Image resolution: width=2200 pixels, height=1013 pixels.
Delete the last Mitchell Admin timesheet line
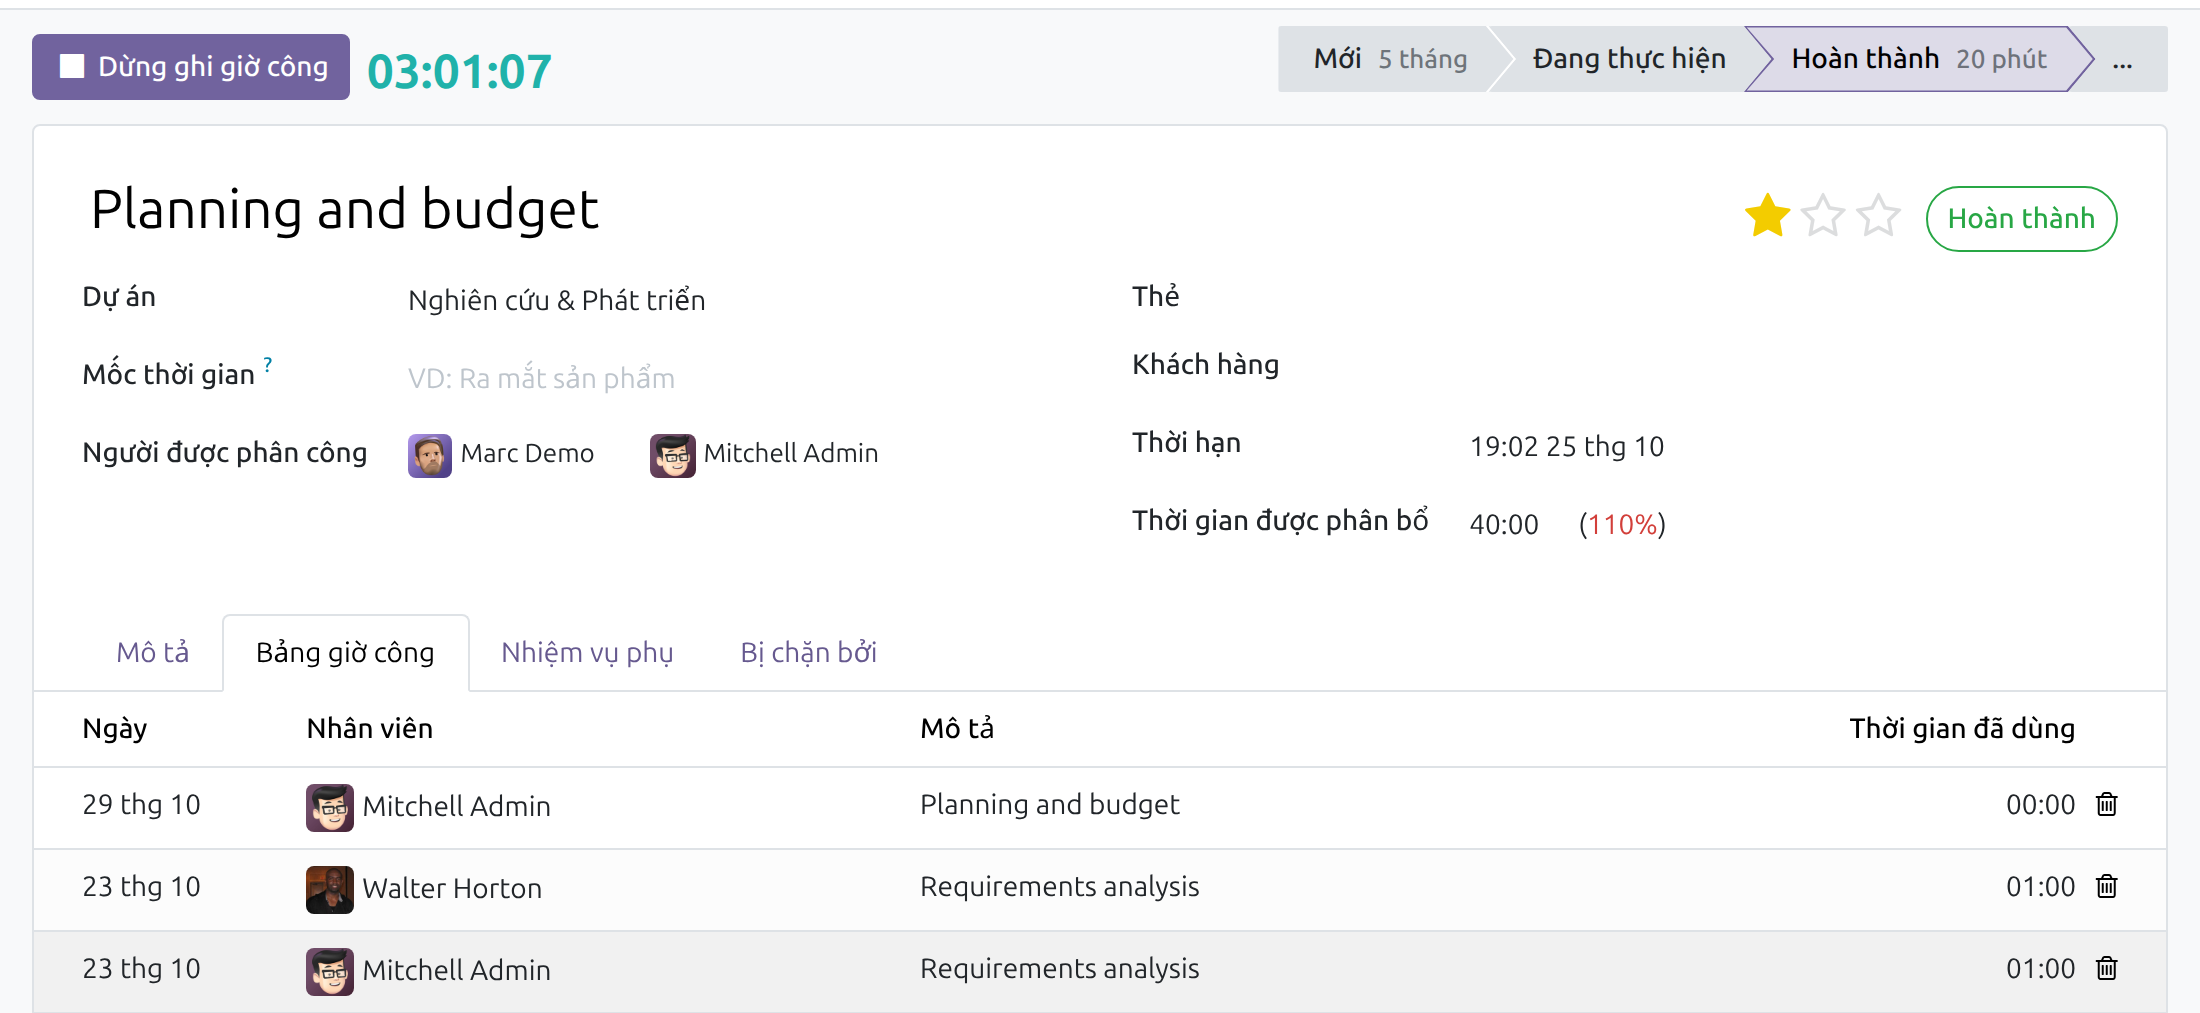(x=2106, y=968)
